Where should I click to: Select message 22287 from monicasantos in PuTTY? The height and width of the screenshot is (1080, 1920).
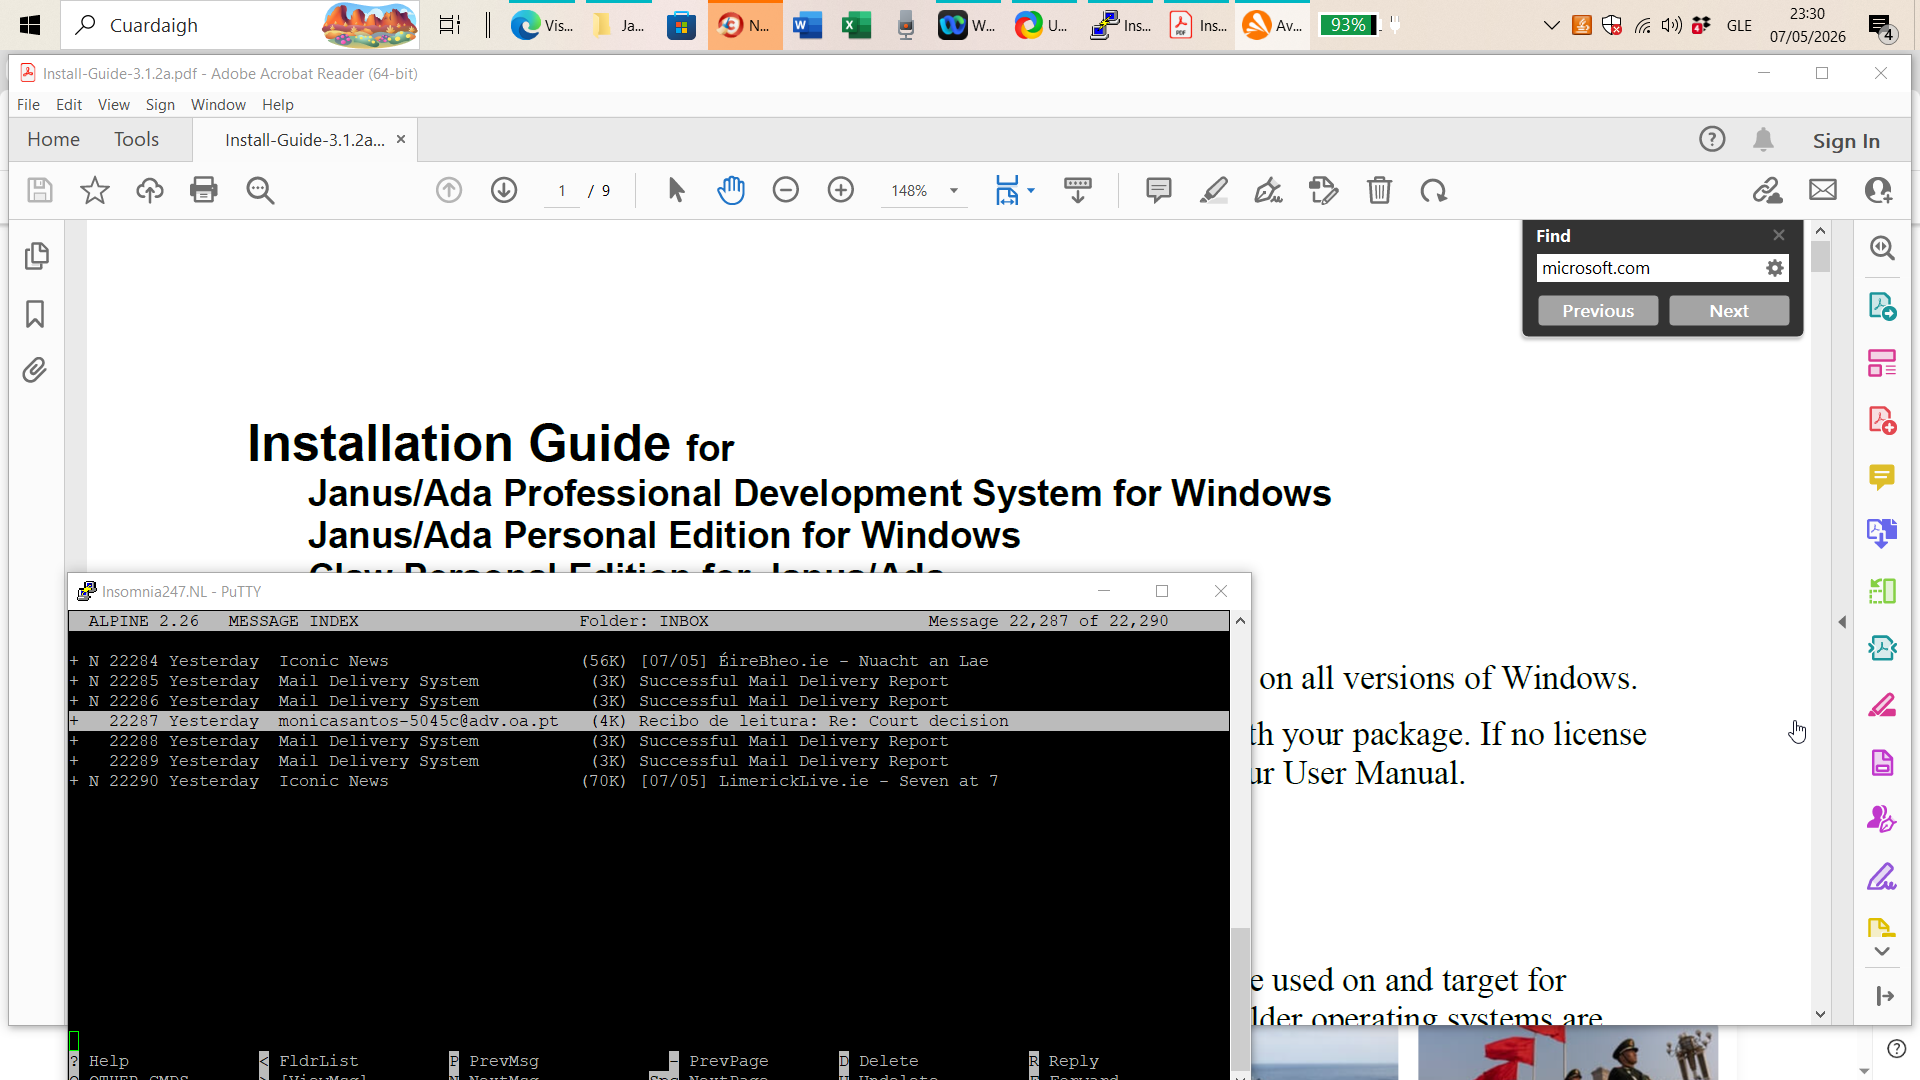pos(649,721)
